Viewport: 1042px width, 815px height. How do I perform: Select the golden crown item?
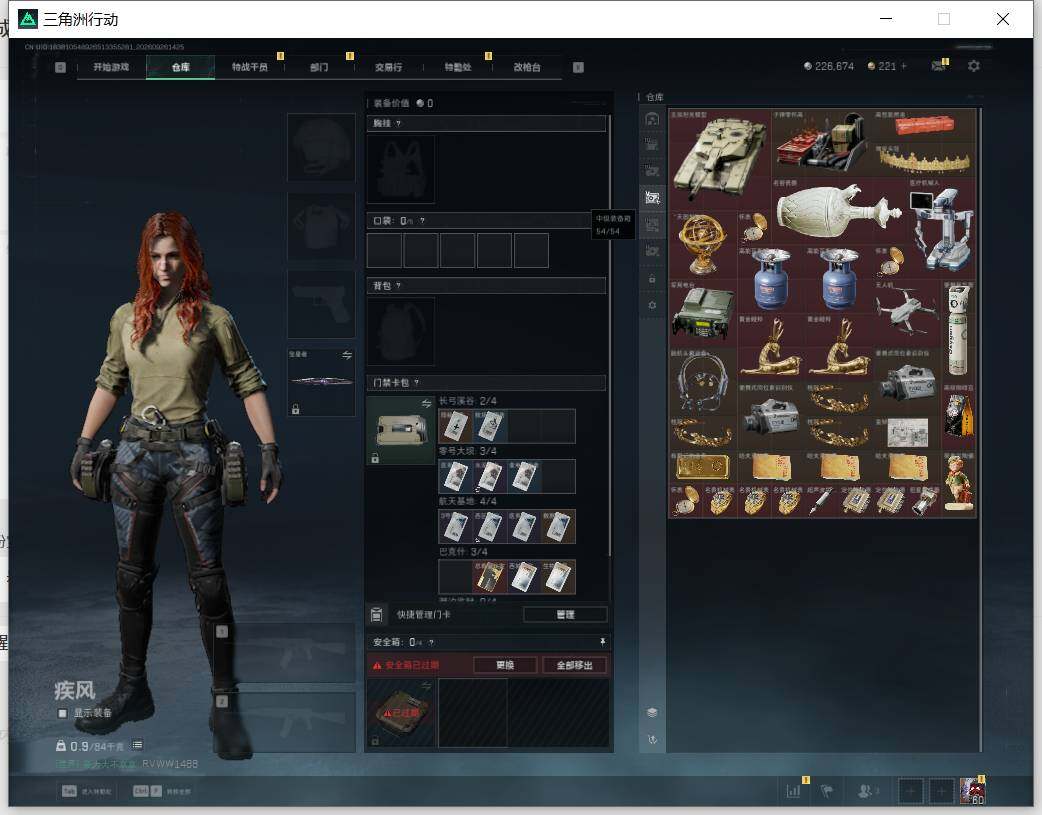tap(924, 160)
